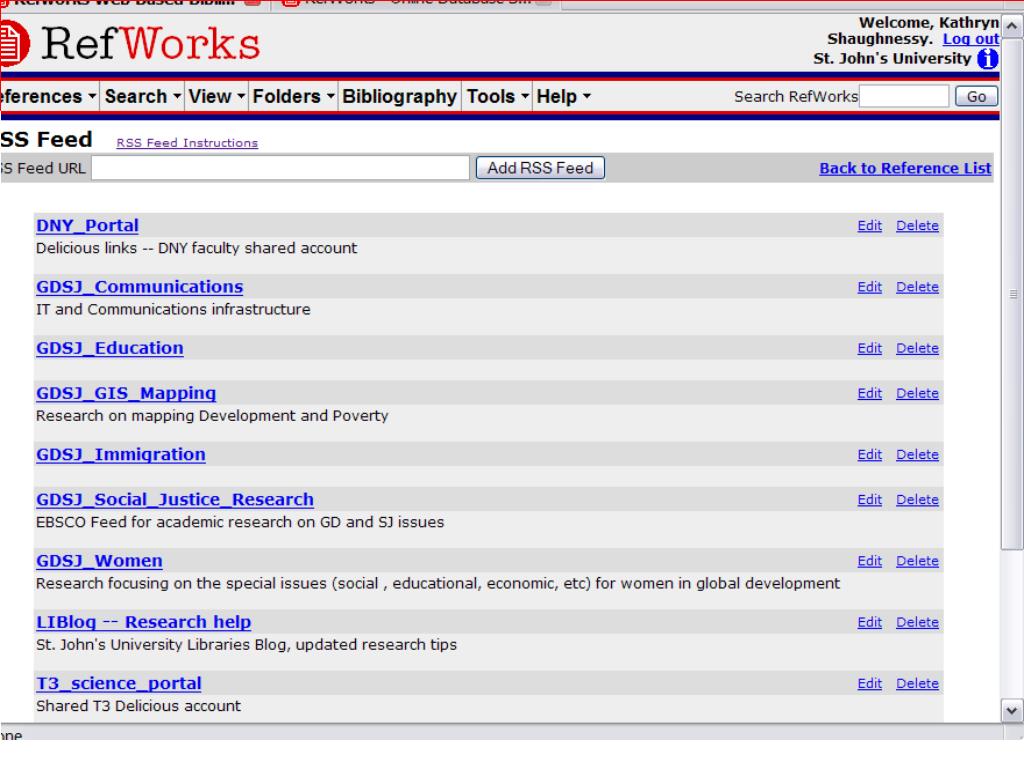Delete the GDSJ_Women feed
Screen dimensions: 1024x768
tap(917, 562)
